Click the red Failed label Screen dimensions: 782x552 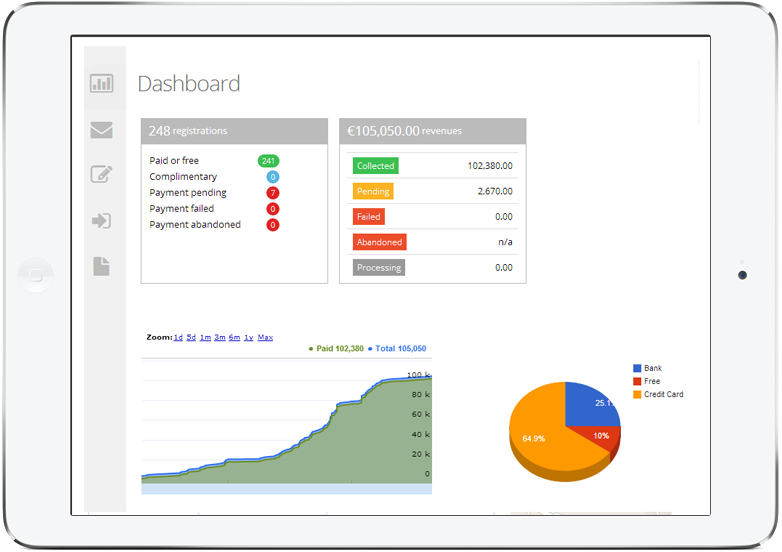(369, 216)
